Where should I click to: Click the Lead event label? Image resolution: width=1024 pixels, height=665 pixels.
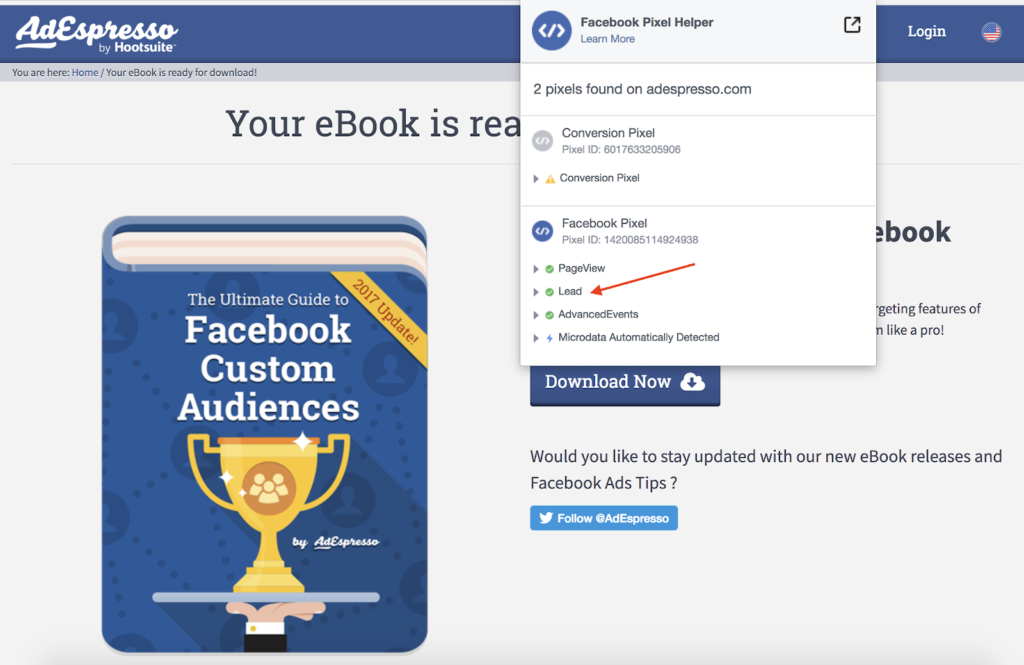tap(569, 291)
